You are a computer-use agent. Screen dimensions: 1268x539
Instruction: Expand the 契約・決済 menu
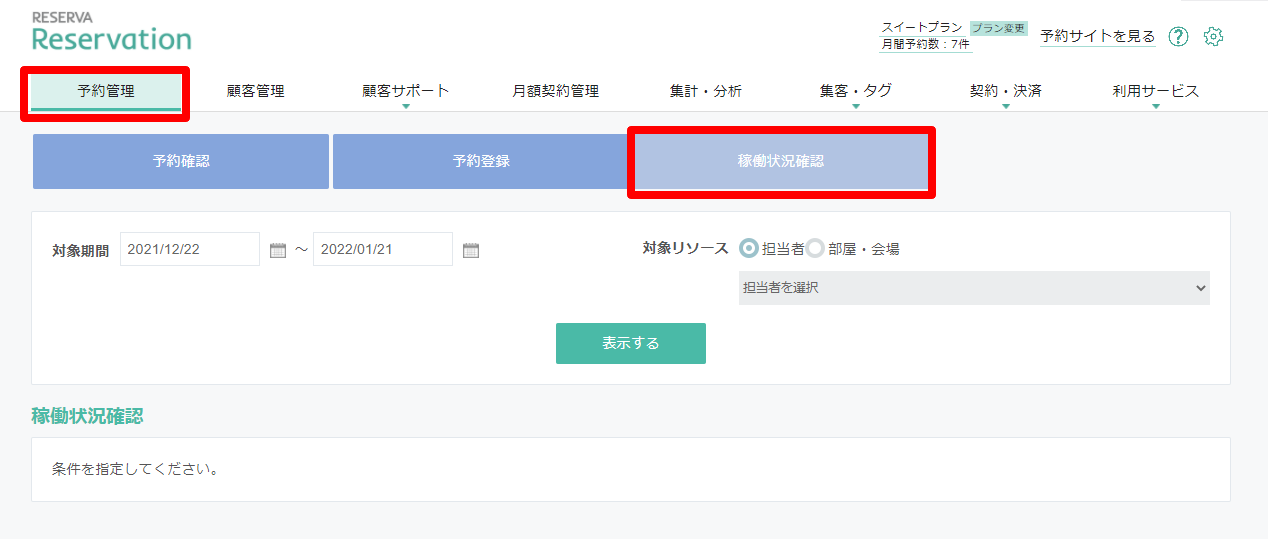(x=1006, y=91)
